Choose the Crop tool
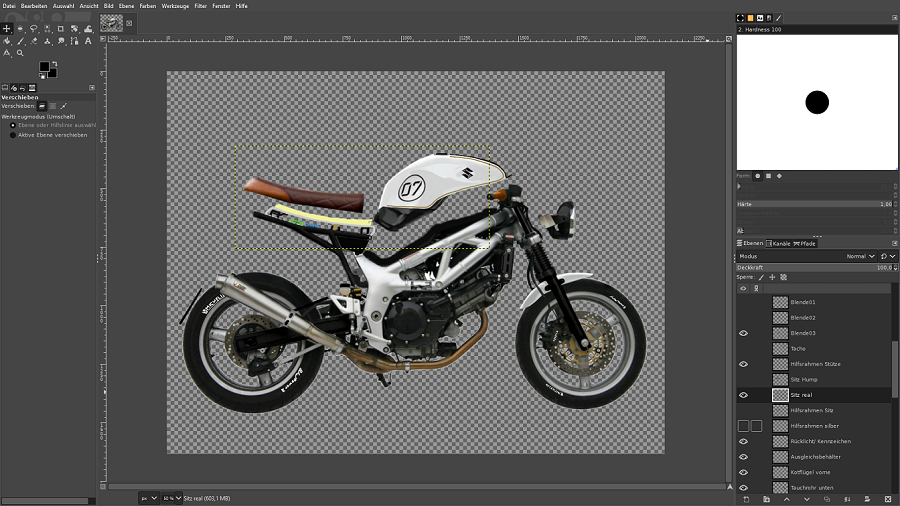900x506 pixels. tap(61, 29)
